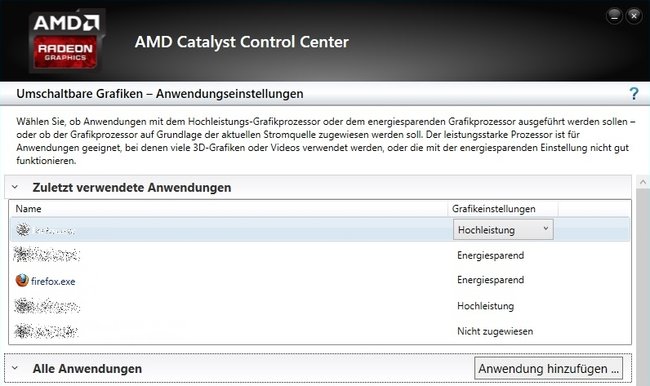The width and height of the screenshot is (650, 386).
Task: Minimize the Catalyst Control Center window
Action: [x=614, y=16]
